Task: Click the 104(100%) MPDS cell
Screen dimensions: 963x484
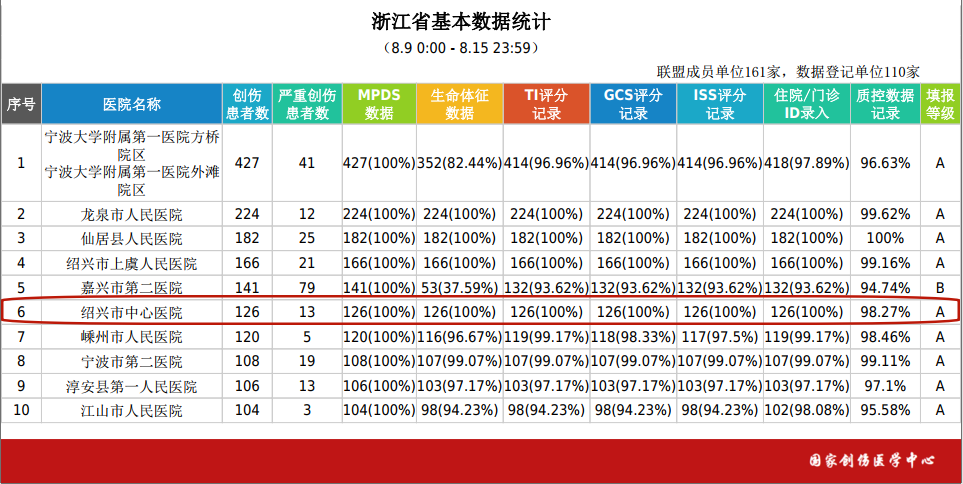Action: click(379, 410)
